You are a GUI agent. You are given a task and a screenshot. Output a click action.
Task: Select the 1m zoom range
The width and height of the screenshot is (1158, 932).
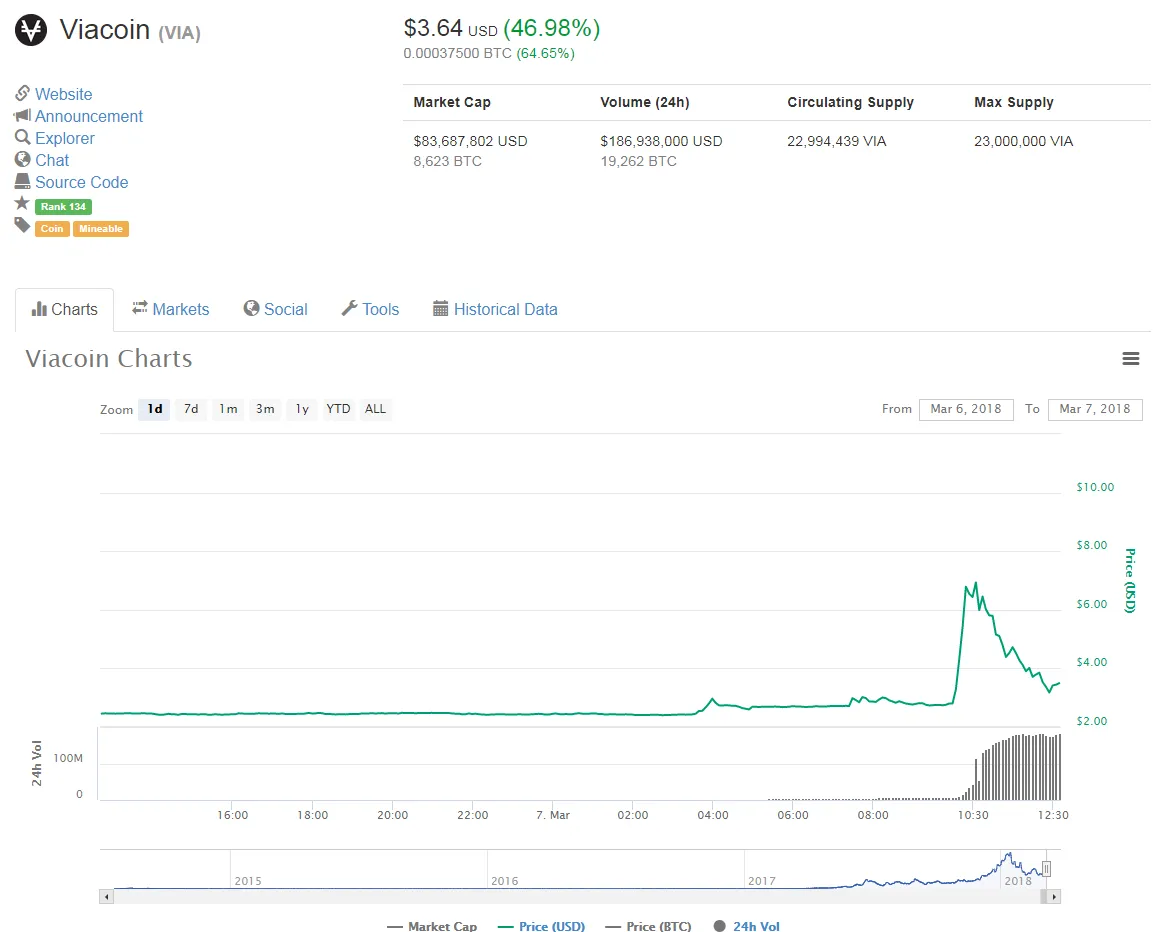click(228, 409)
